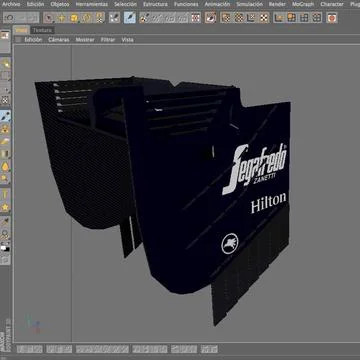Open the Cámaras viewport dropdown menu
This screenshot has width=360, height=360.
click(59, 40)
